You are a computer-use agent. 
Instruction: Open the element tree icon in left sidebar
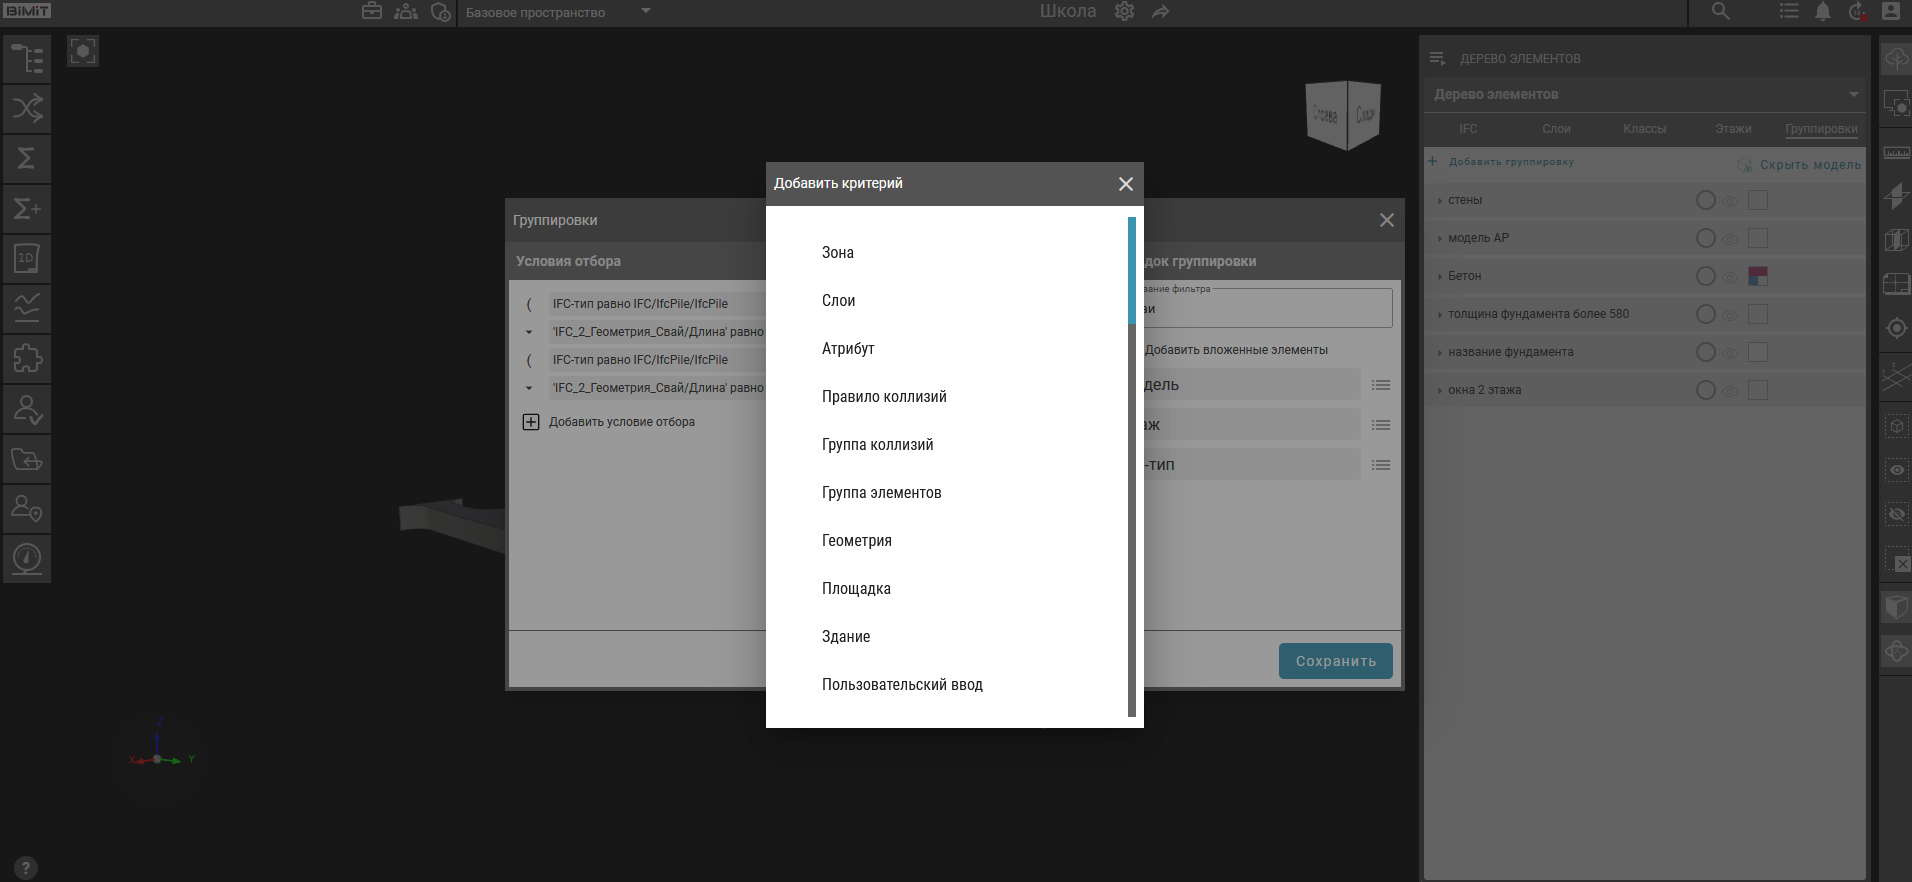pyautogui.click(x=27, y=59)
